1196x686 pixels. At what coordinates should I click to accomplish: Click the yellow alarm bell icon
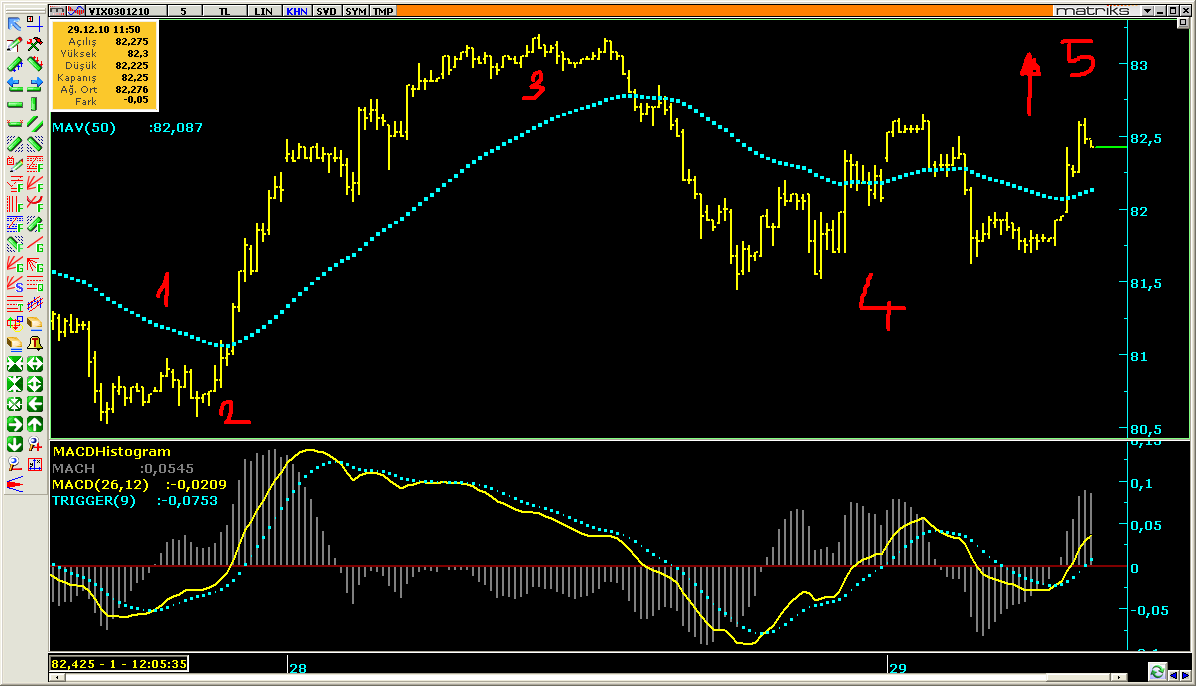click(35, 344)
